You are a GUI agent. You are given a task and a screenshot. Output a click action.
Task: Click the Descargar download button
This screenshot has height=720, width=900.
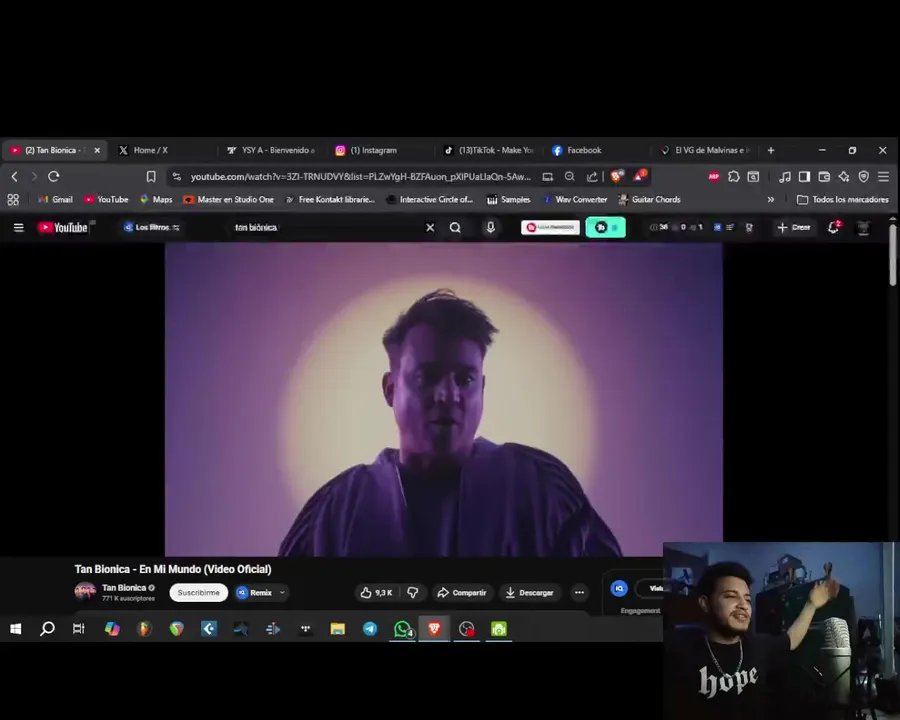point(529,593)
